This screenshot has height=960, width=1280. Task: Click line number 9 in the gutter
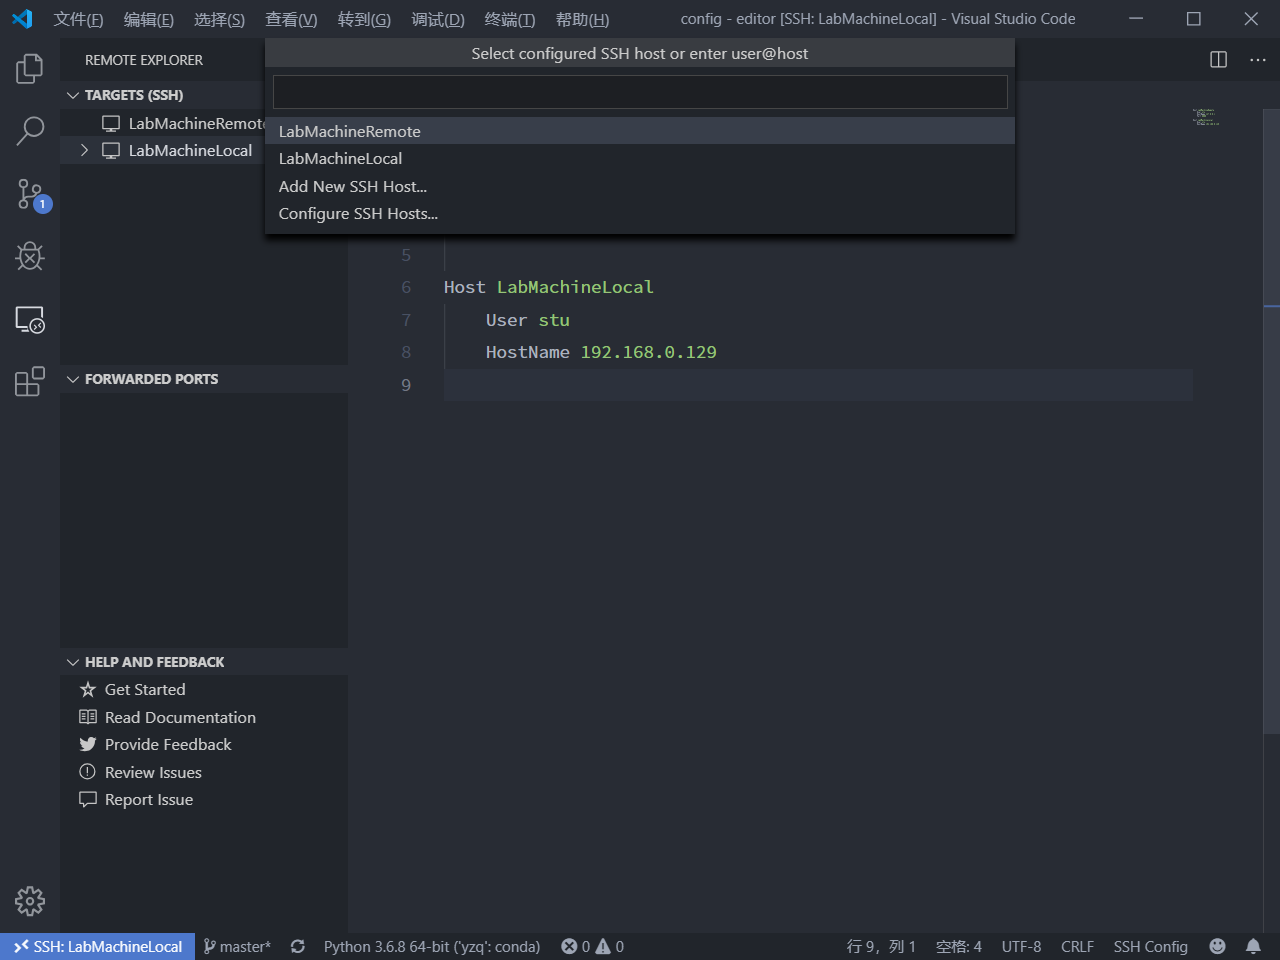tap(406, 385)
